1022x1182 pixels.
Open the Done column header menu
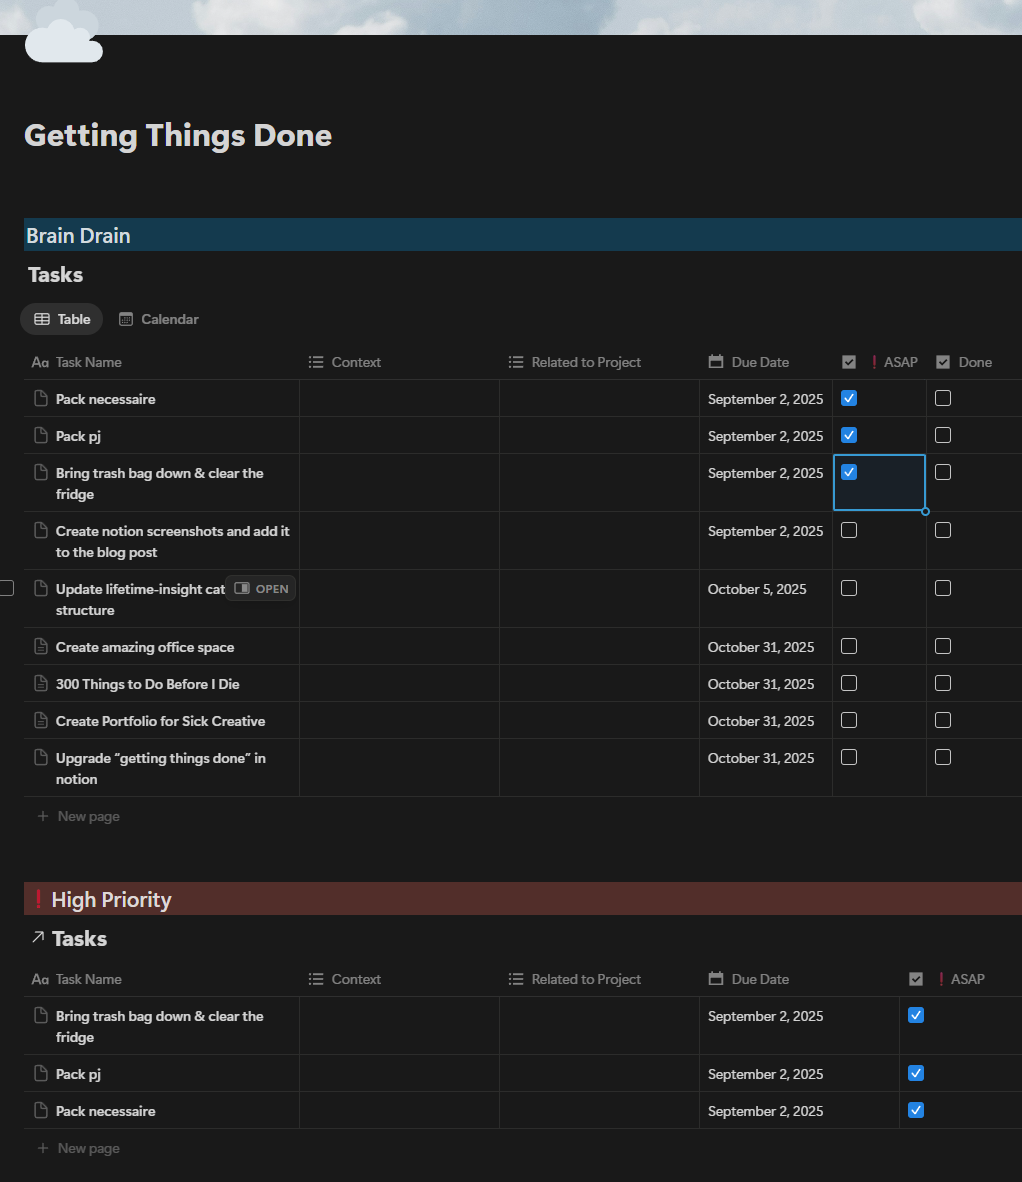click(x=974, y=362)
